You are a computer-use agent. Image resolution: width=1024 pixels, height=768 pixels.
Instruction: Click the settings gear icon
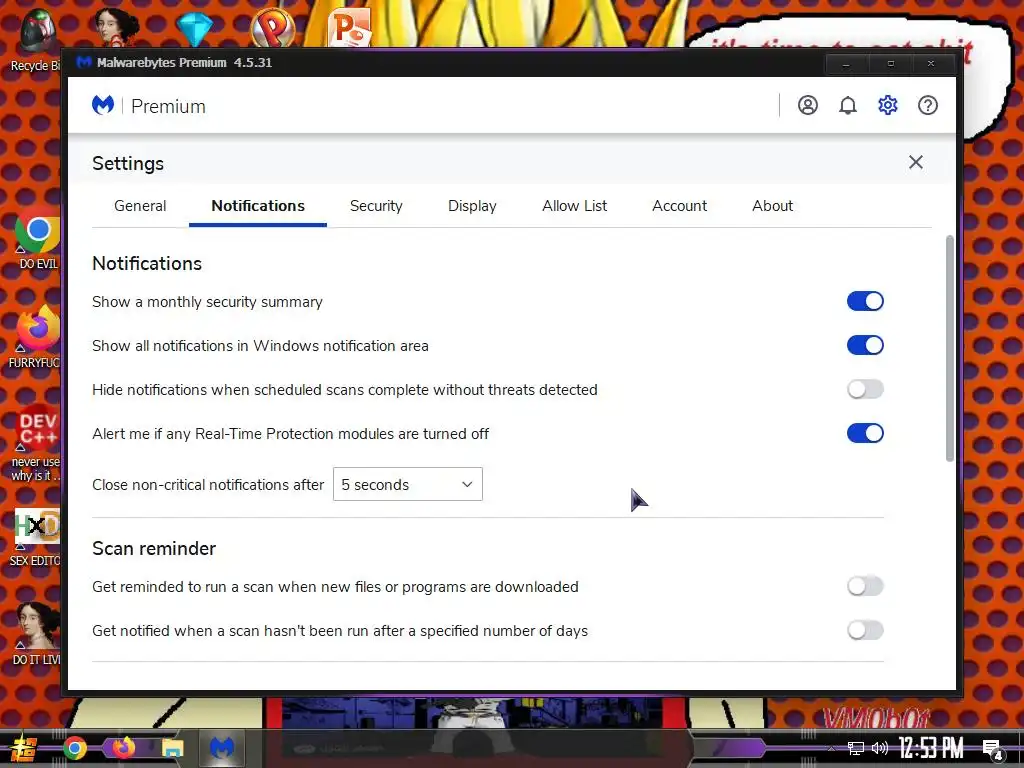[x=888, y=105]
